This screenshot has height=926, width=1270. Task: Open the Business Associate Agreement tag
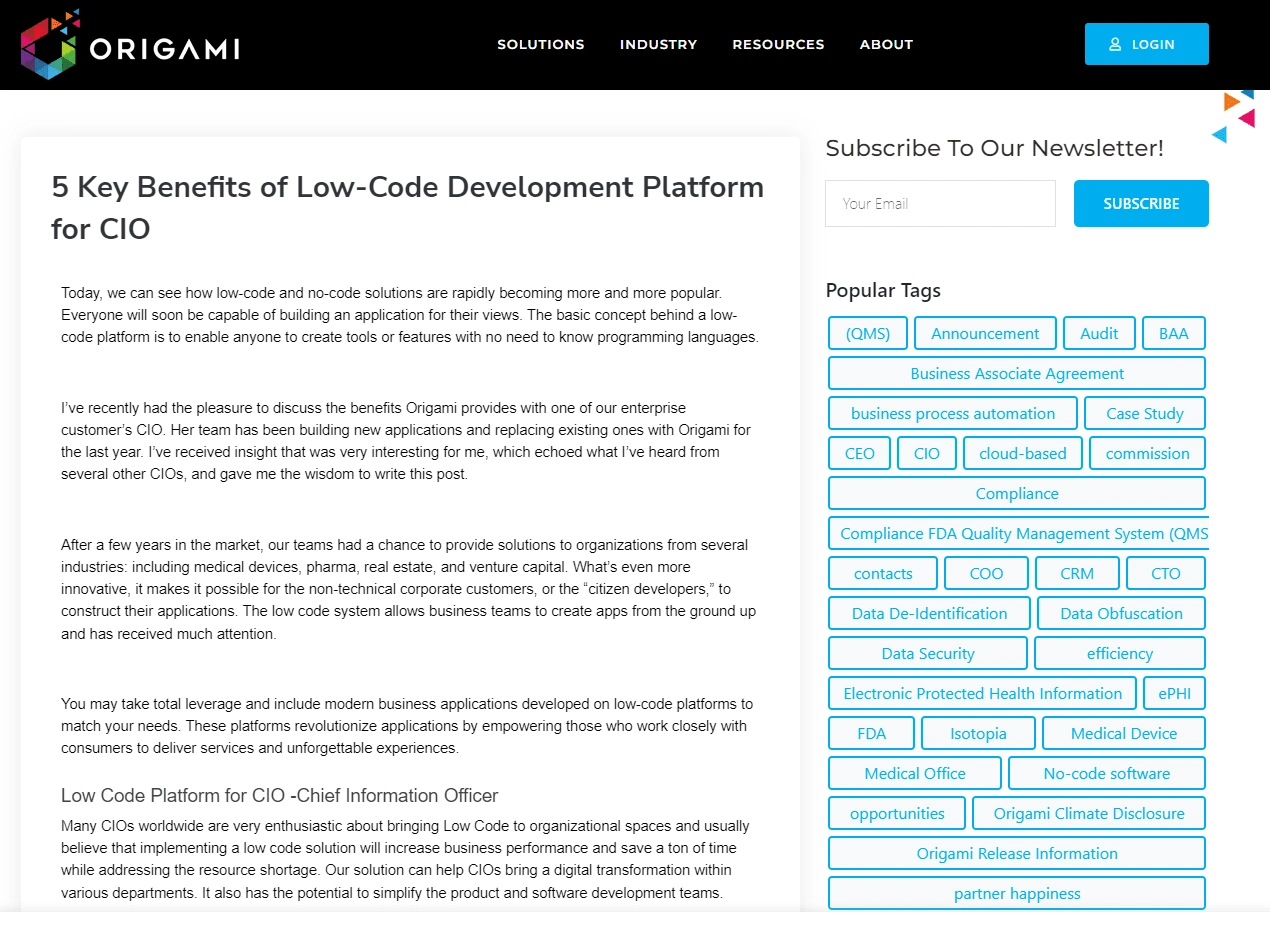coord(1017,373)
